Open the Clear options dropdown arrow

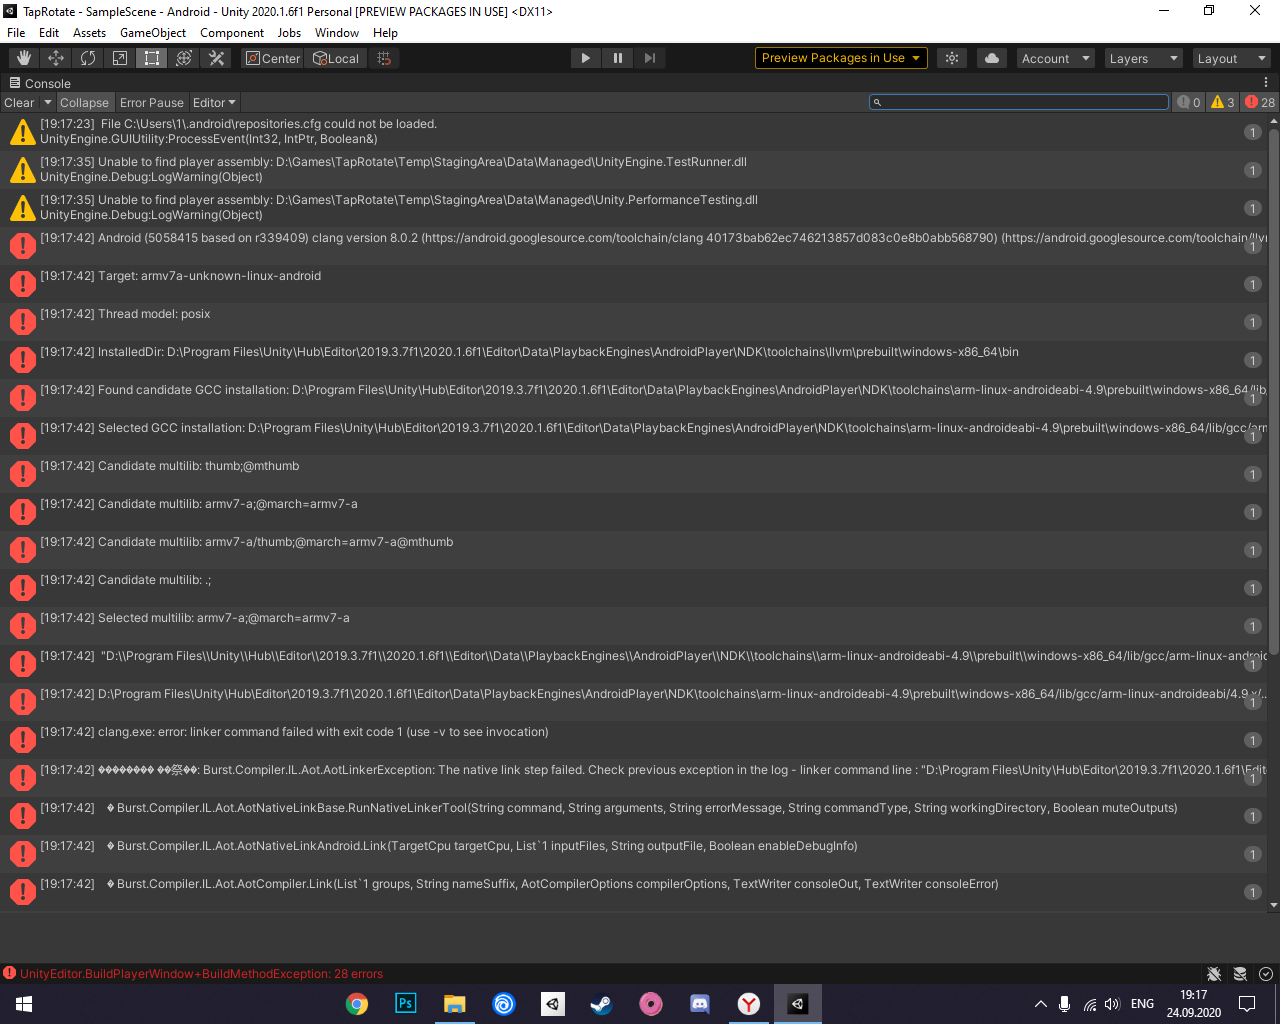pyautogui.click(x=47, y=102)
